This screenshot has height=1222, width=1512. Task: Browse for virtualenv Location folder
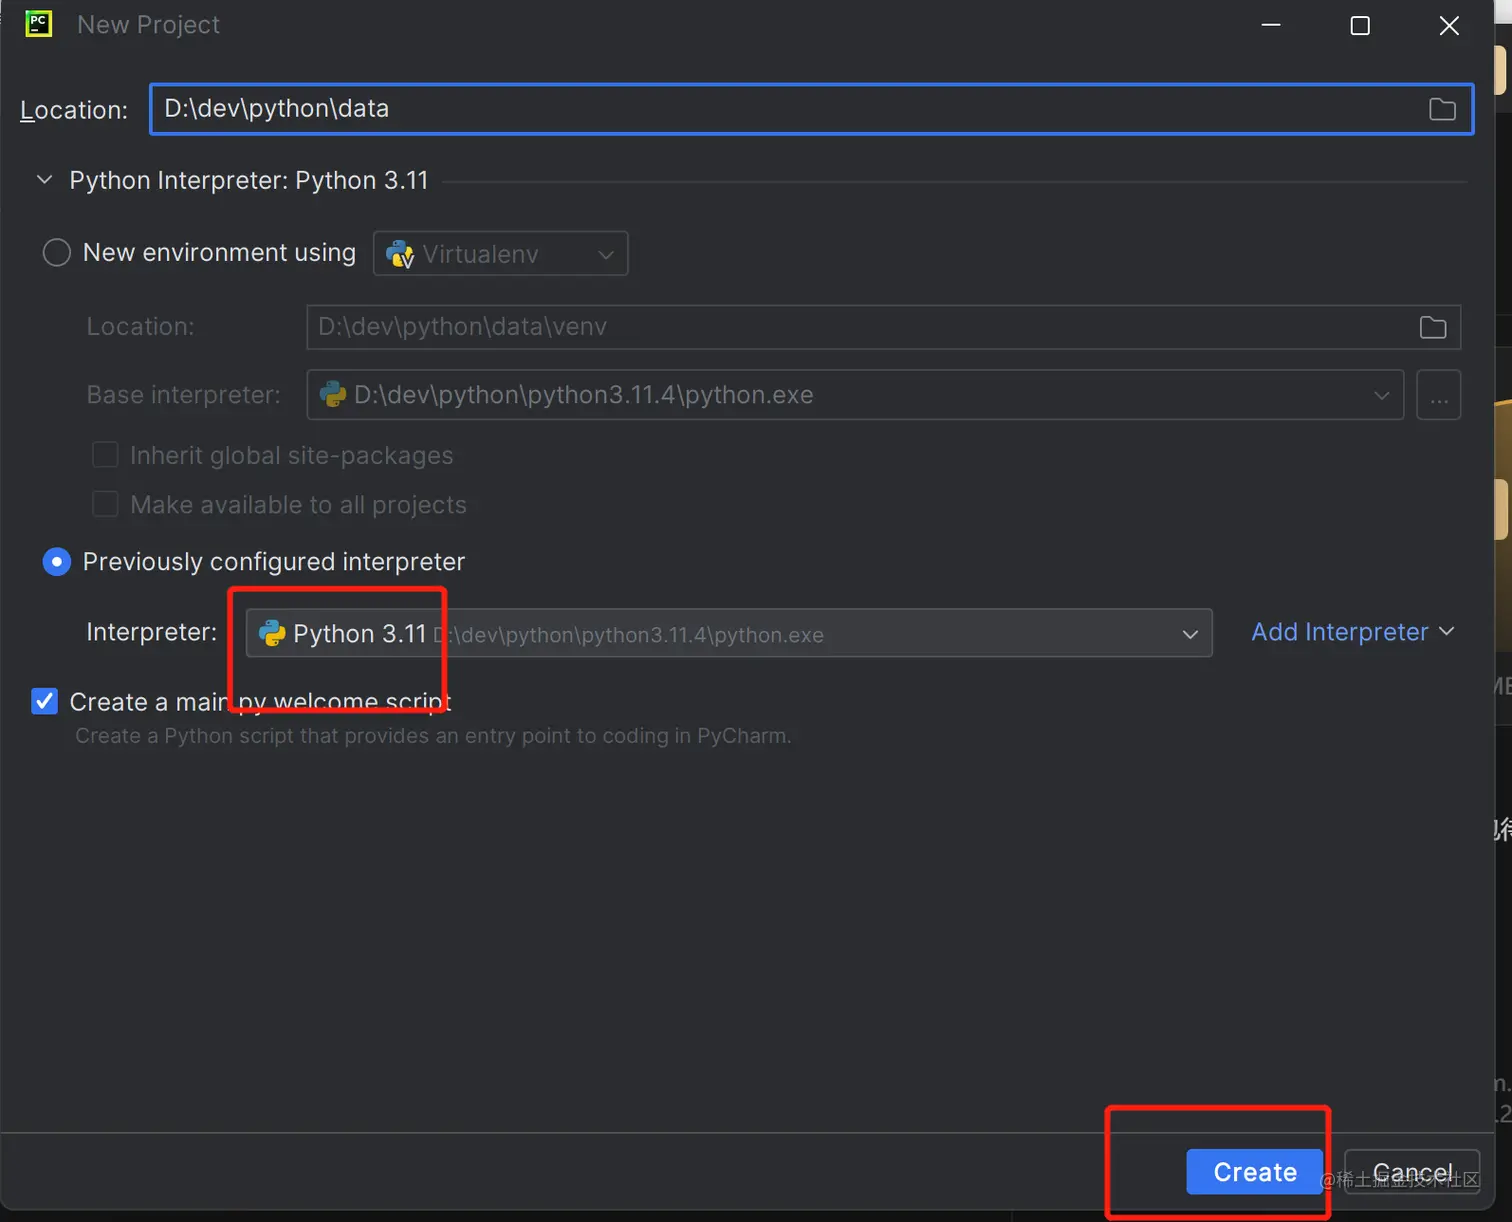click(x=1433, y=327)
